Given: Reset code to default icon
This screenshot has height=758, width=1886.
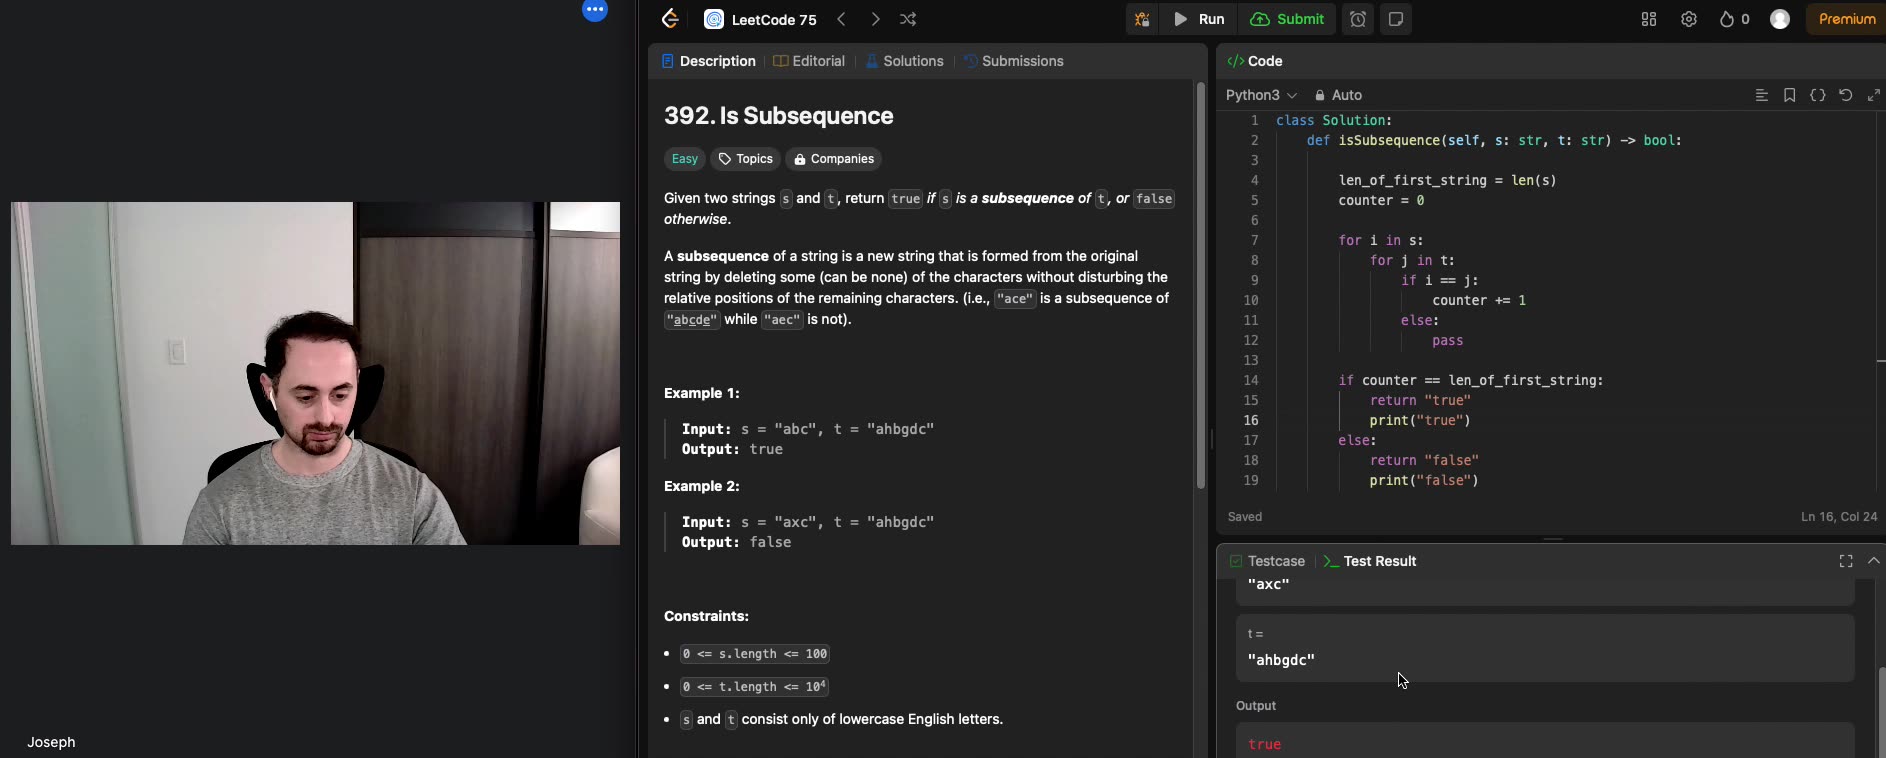Looking at the screenshot, I should [1846, 95].
